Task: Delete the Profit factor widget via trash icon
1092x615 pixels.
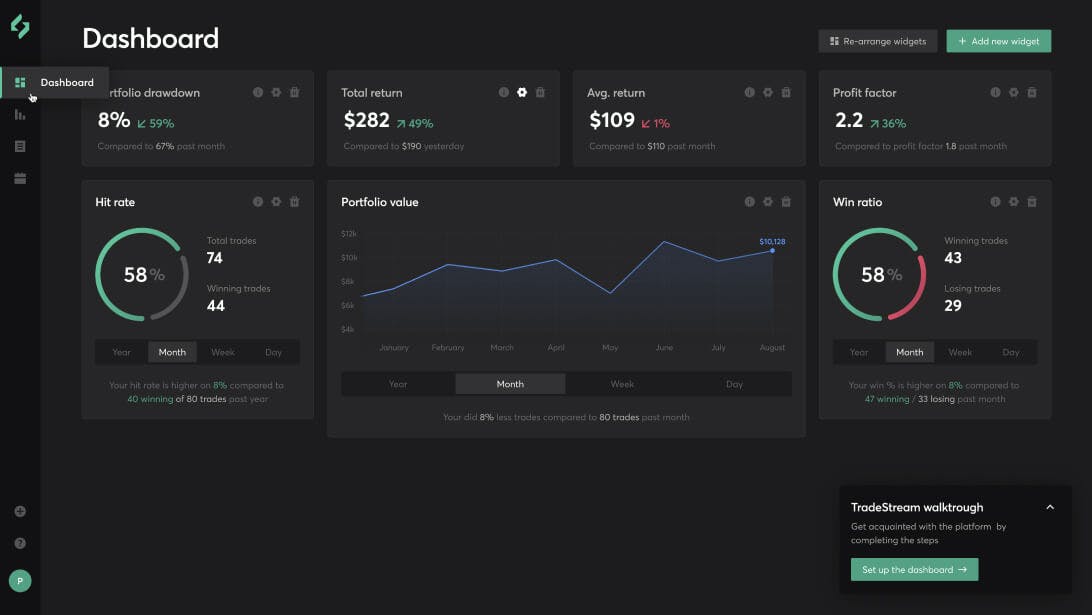Action: point(1032,92)
